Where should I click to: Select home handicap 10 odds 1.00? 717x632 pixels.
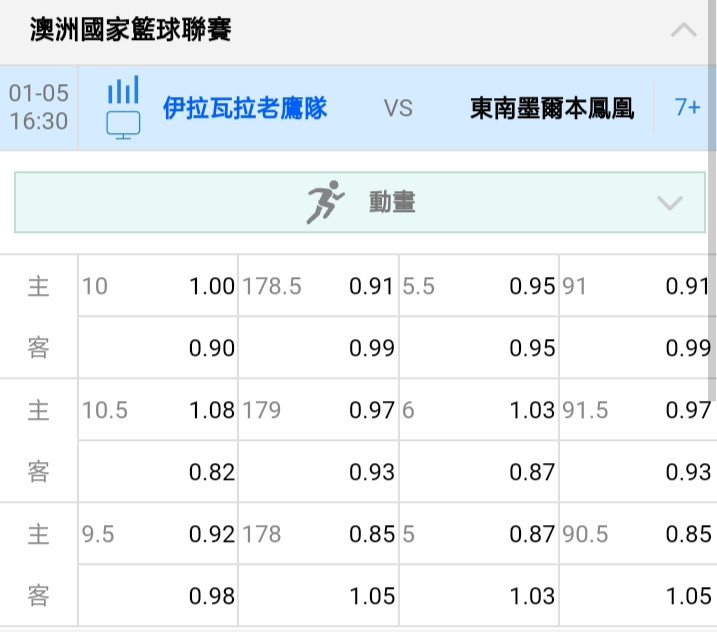pos(158,286)
